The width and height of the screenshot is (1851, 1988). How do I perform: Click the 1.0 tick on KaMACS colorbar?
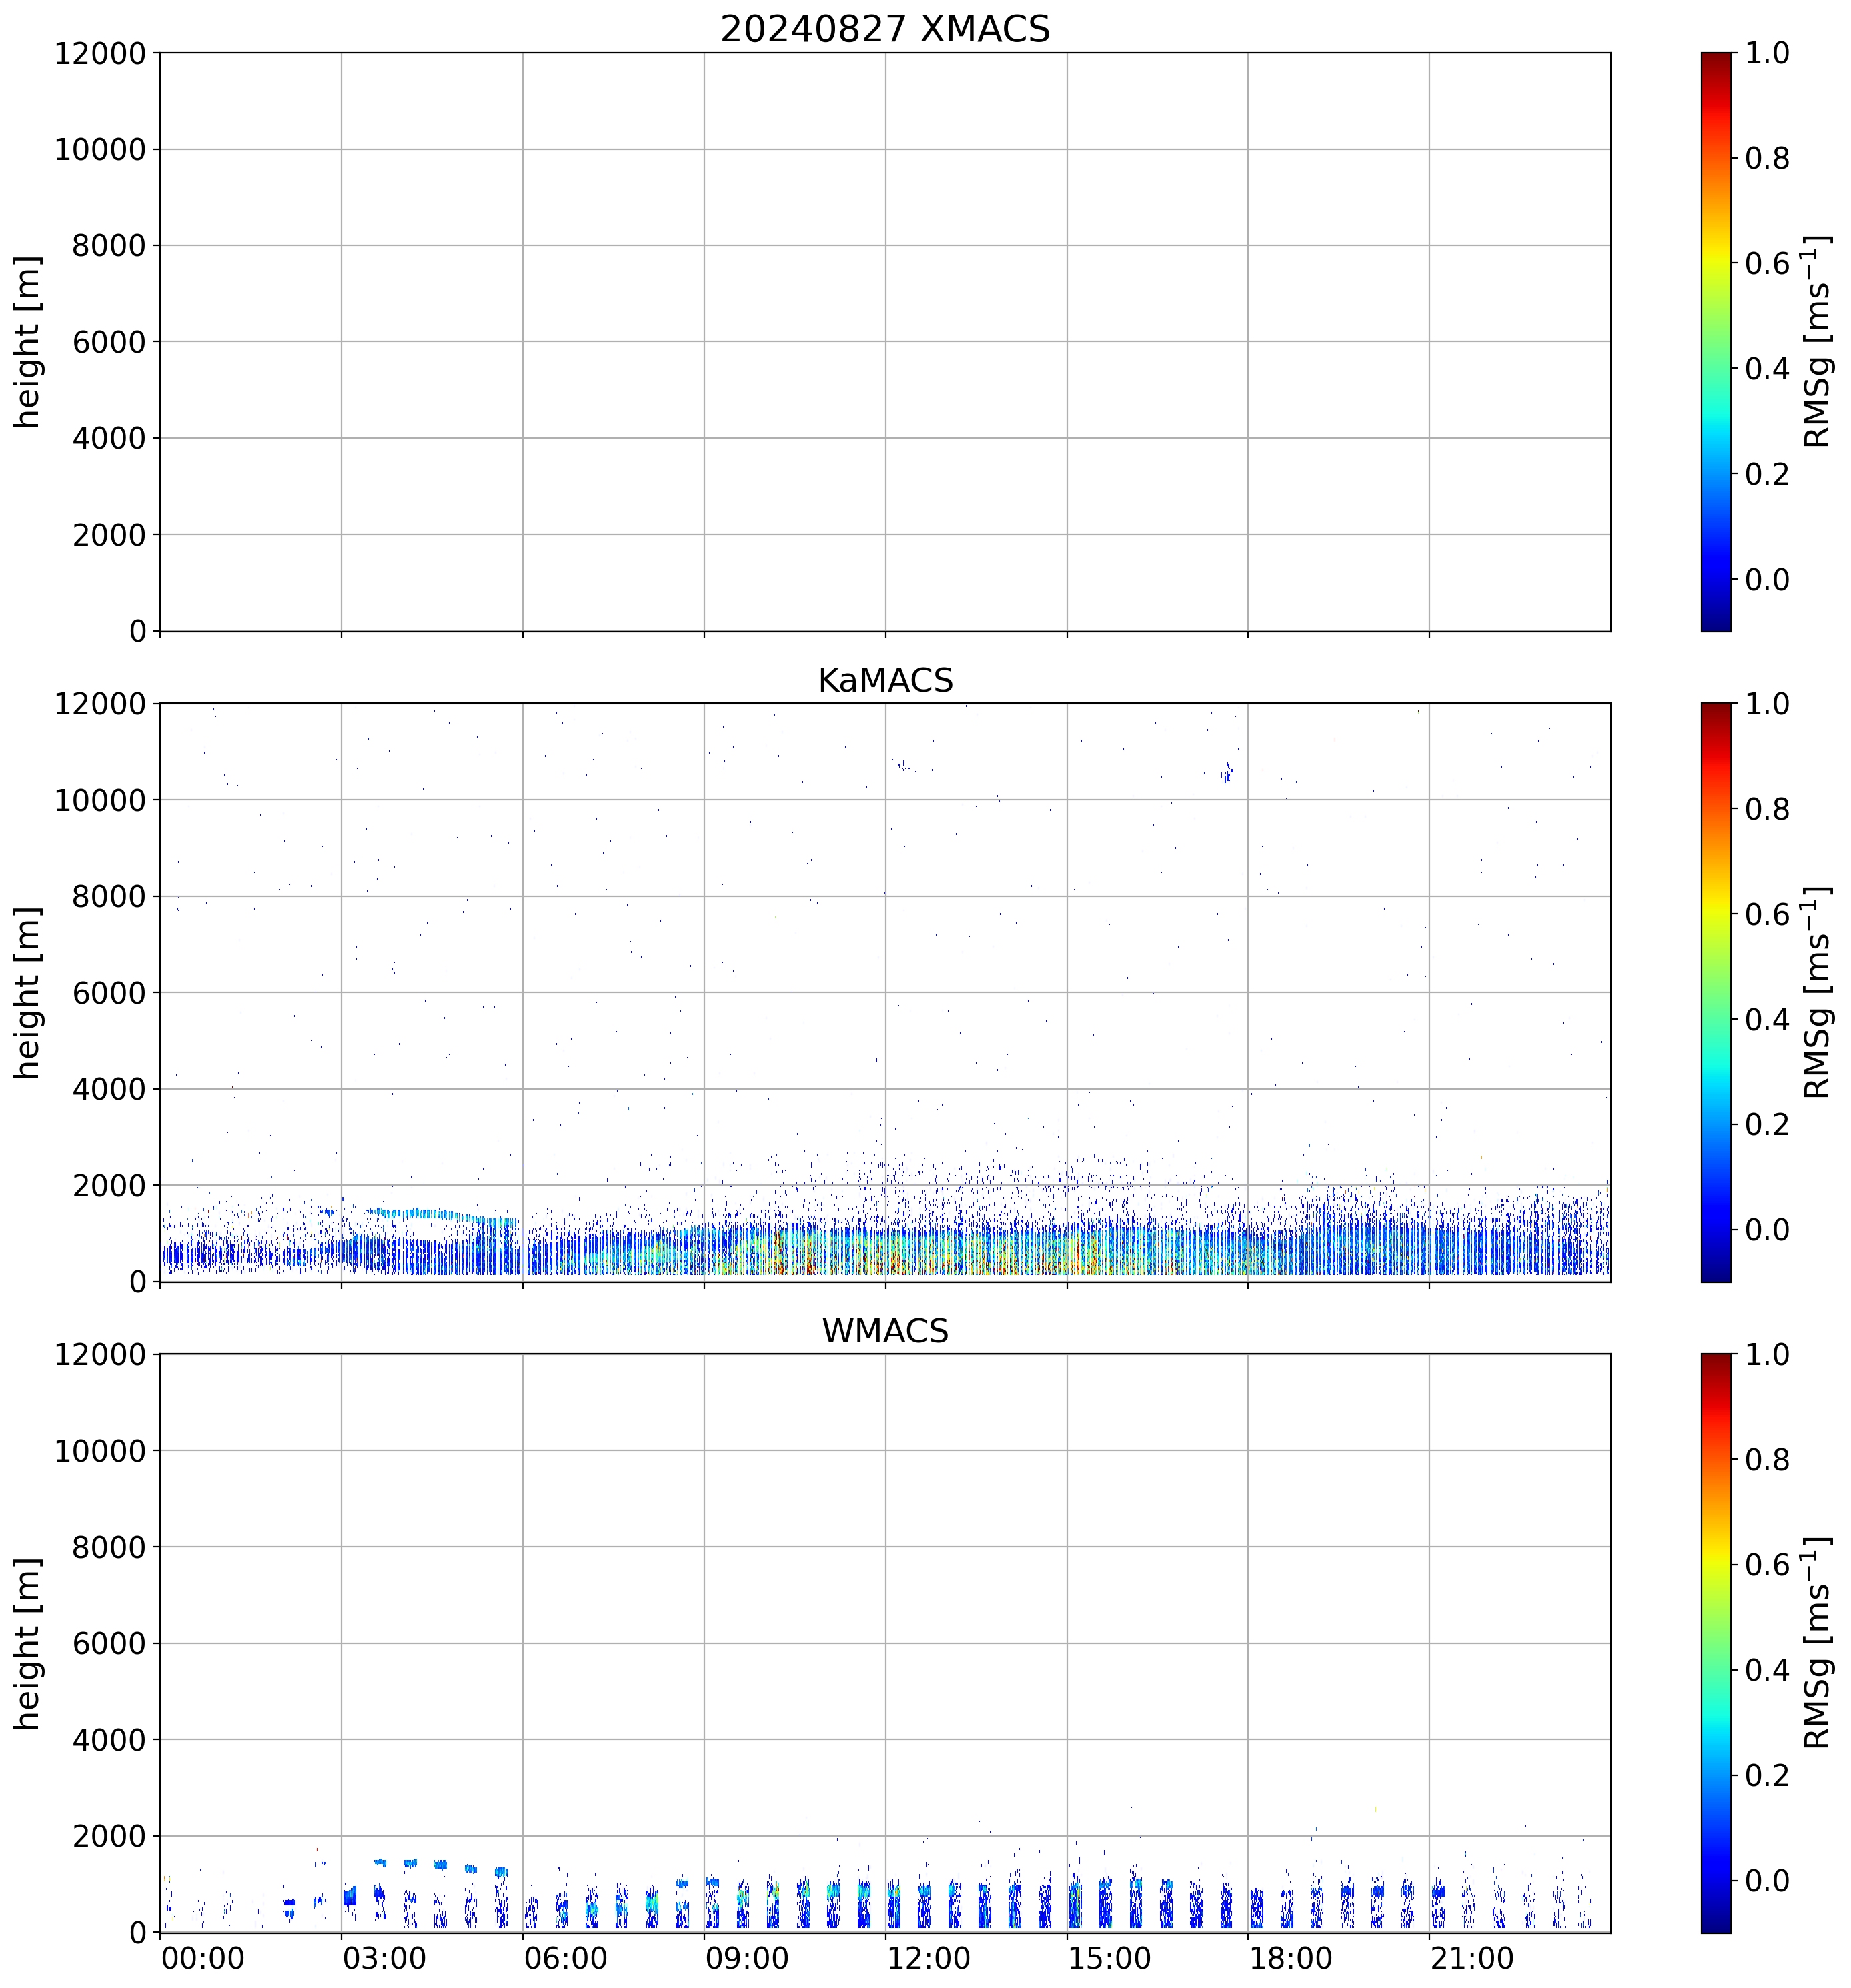pyautogui.click(x=1767, y=704)
